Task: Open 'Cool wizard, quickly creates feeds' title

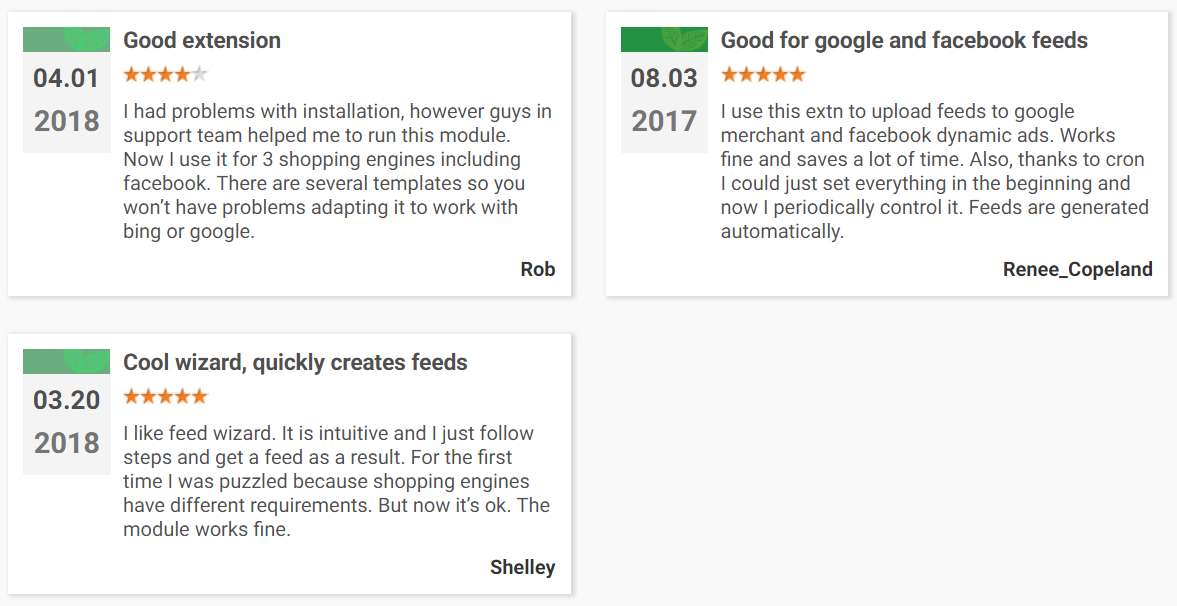Action: 295,363
